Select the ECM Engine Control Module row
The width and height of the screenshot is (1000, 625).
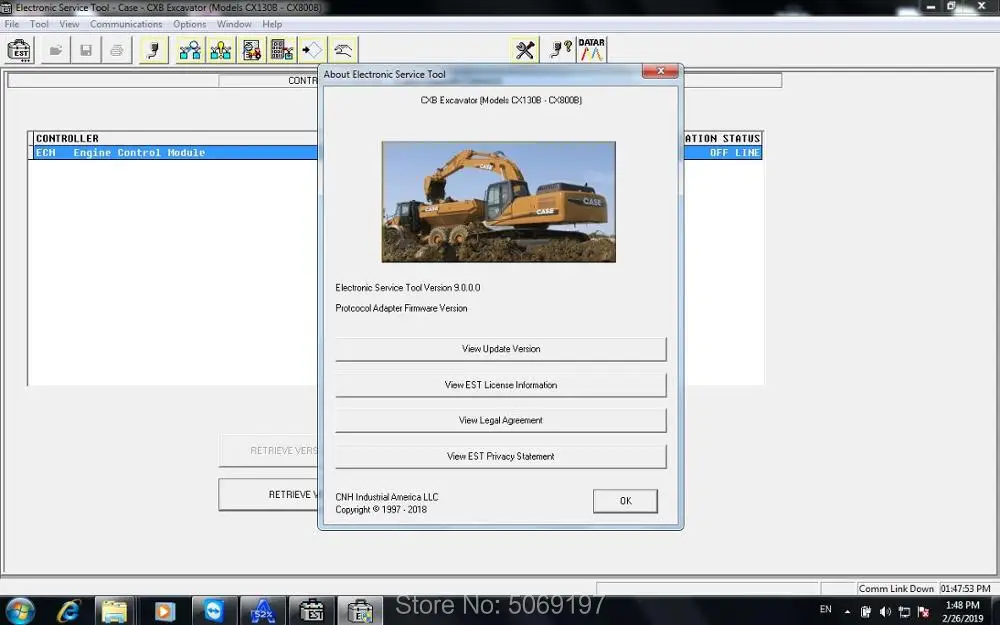[395, 153]
